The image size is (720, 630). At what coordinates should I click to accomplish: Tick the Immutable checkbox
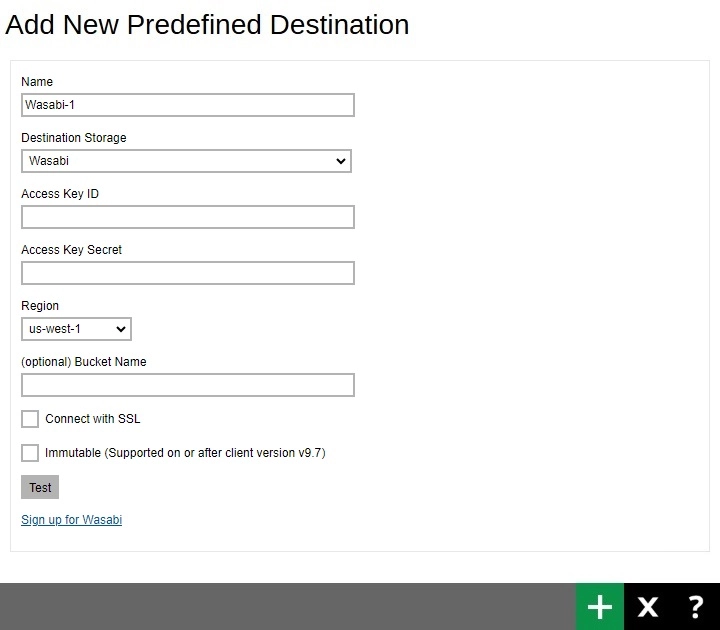tap(30, 453)
